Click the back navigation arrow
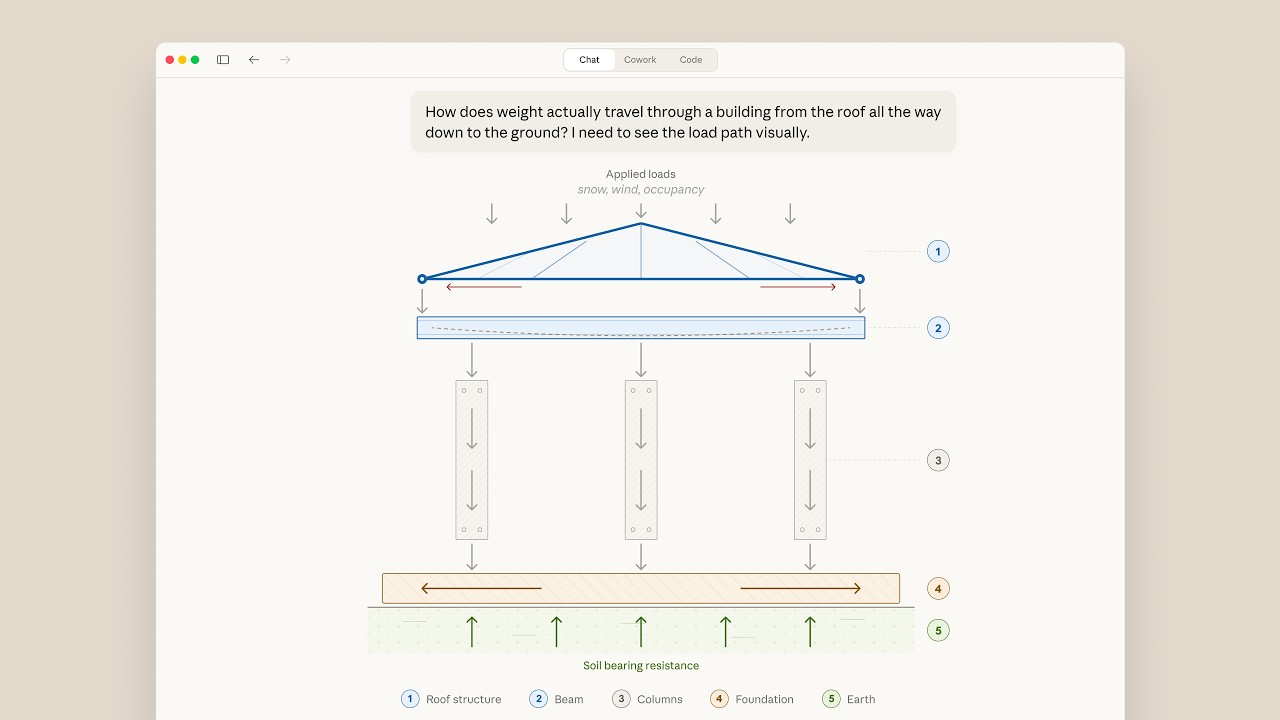 click(x=254, y=59)
